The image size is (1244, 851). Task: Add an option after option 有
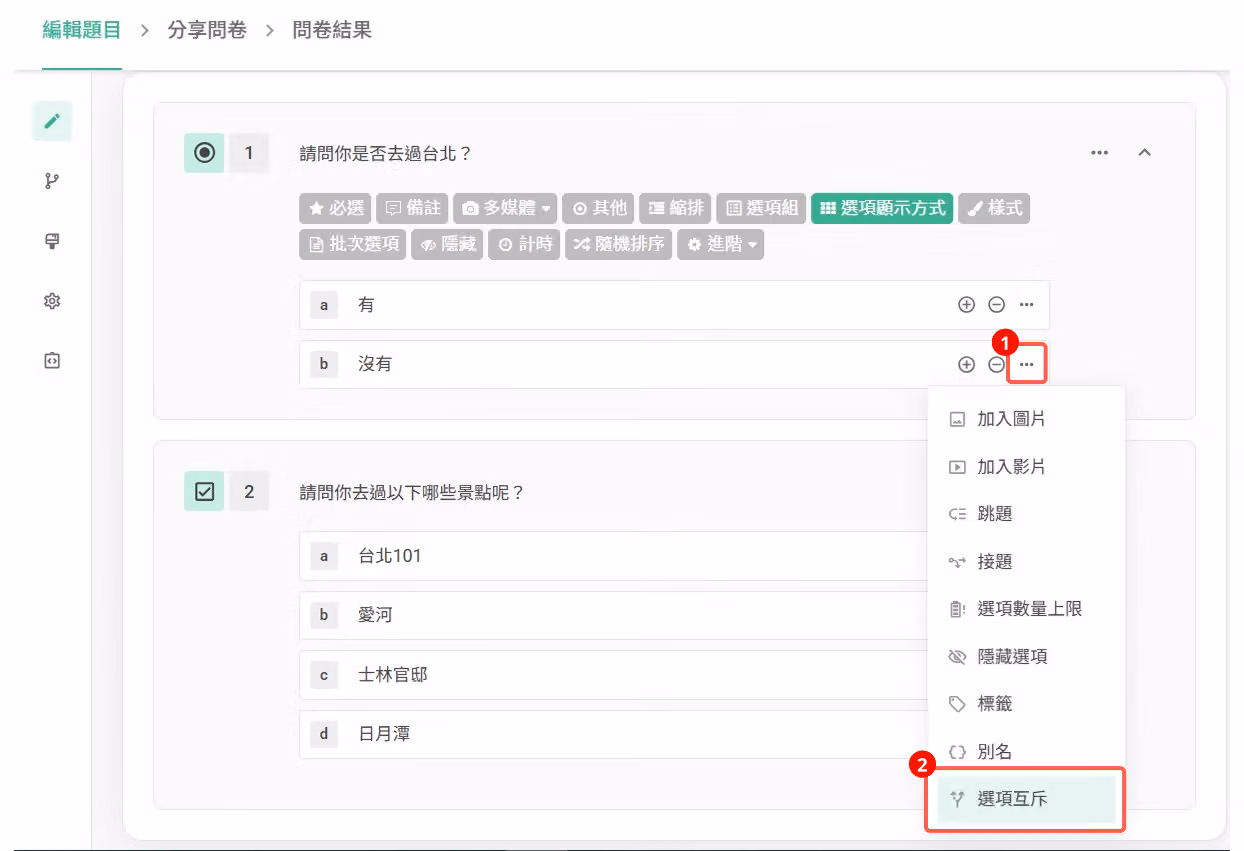point(966,305)
